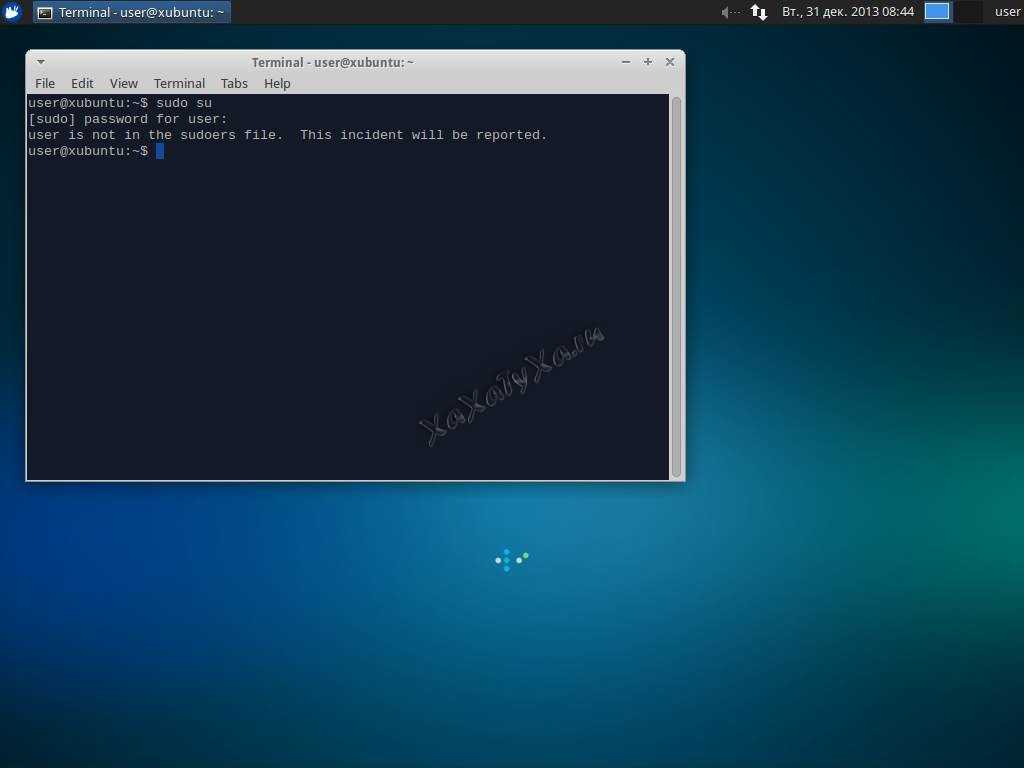Click the Terminal taskbar window button
Viewport: 1024px width, 768px height.
132,12
